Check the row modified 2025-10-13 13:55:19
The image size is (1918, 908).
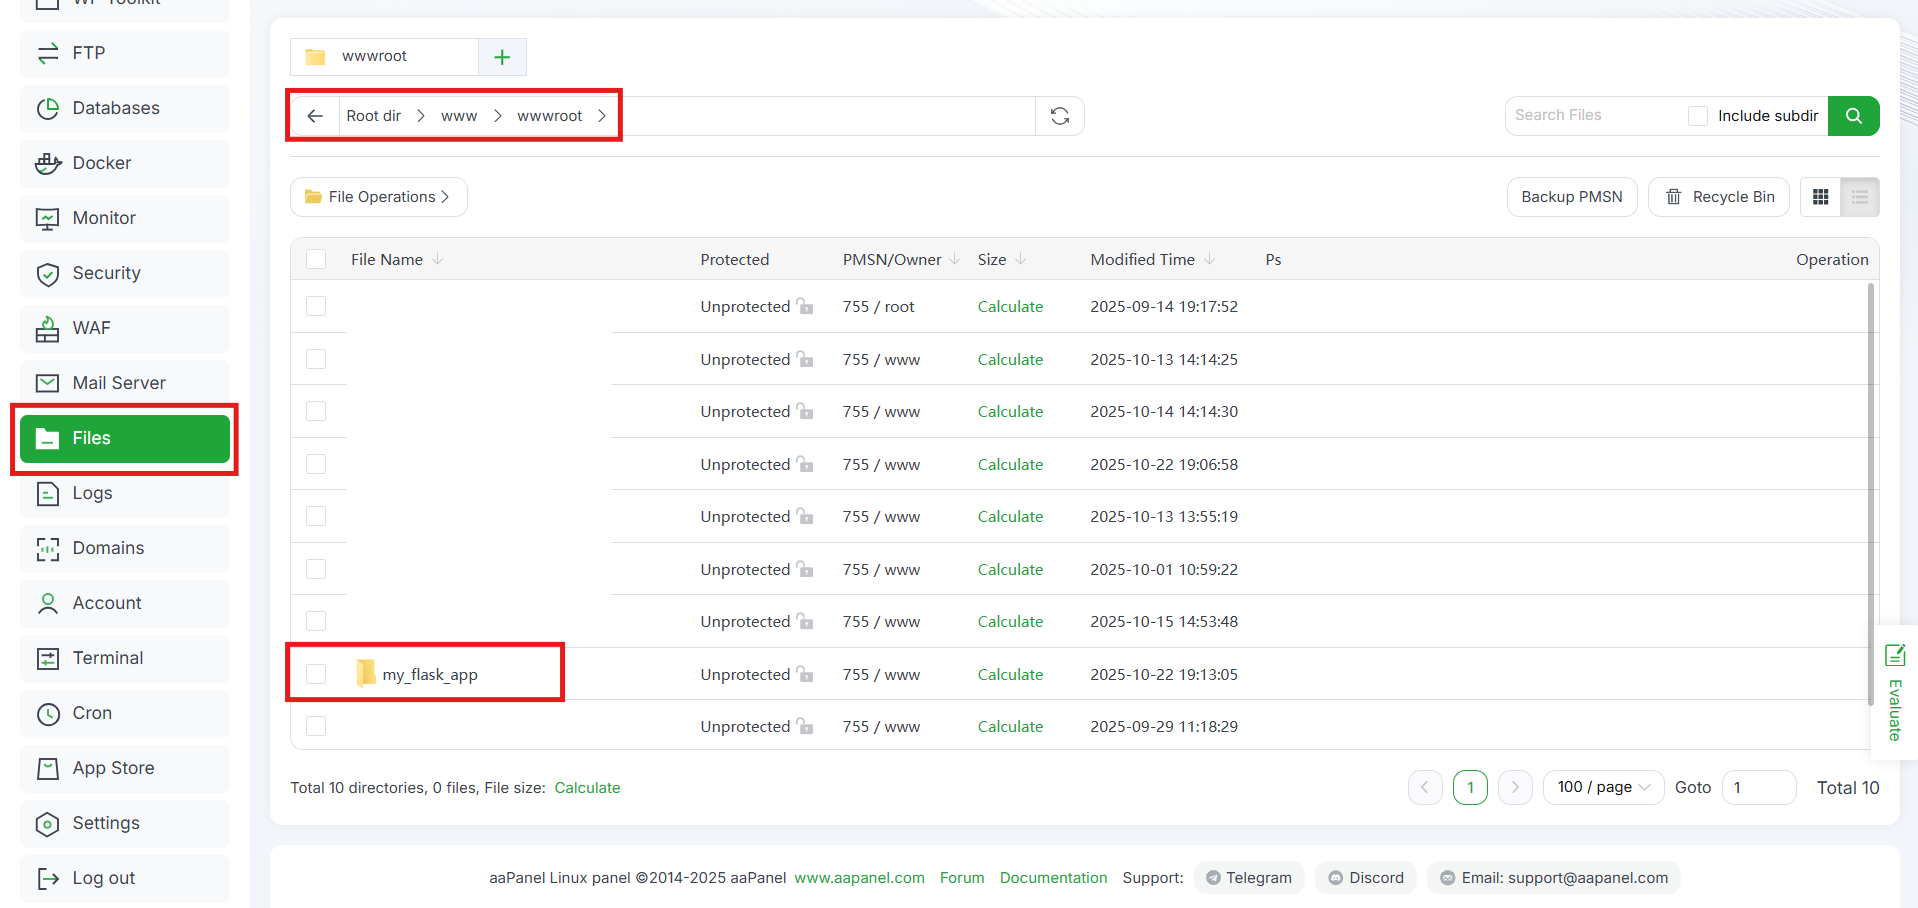(316, 516)
